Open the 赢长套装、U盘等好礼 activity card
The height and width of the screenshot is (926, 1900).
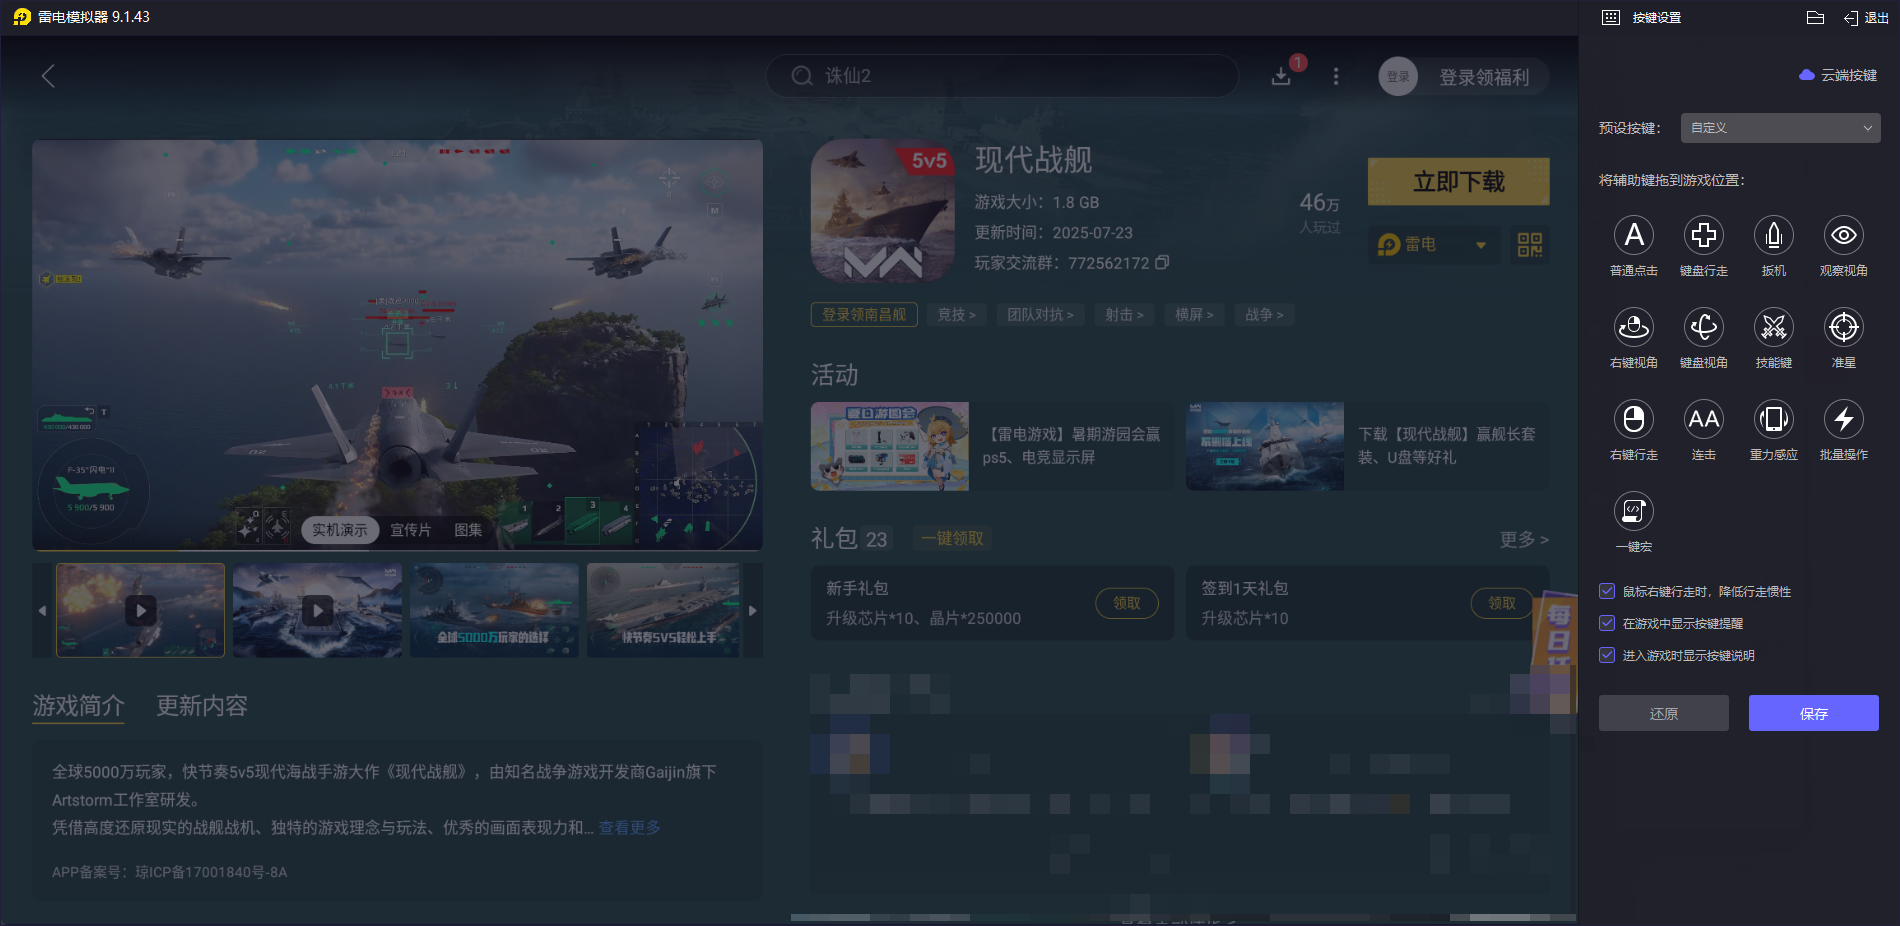(x=1367, y=446)
